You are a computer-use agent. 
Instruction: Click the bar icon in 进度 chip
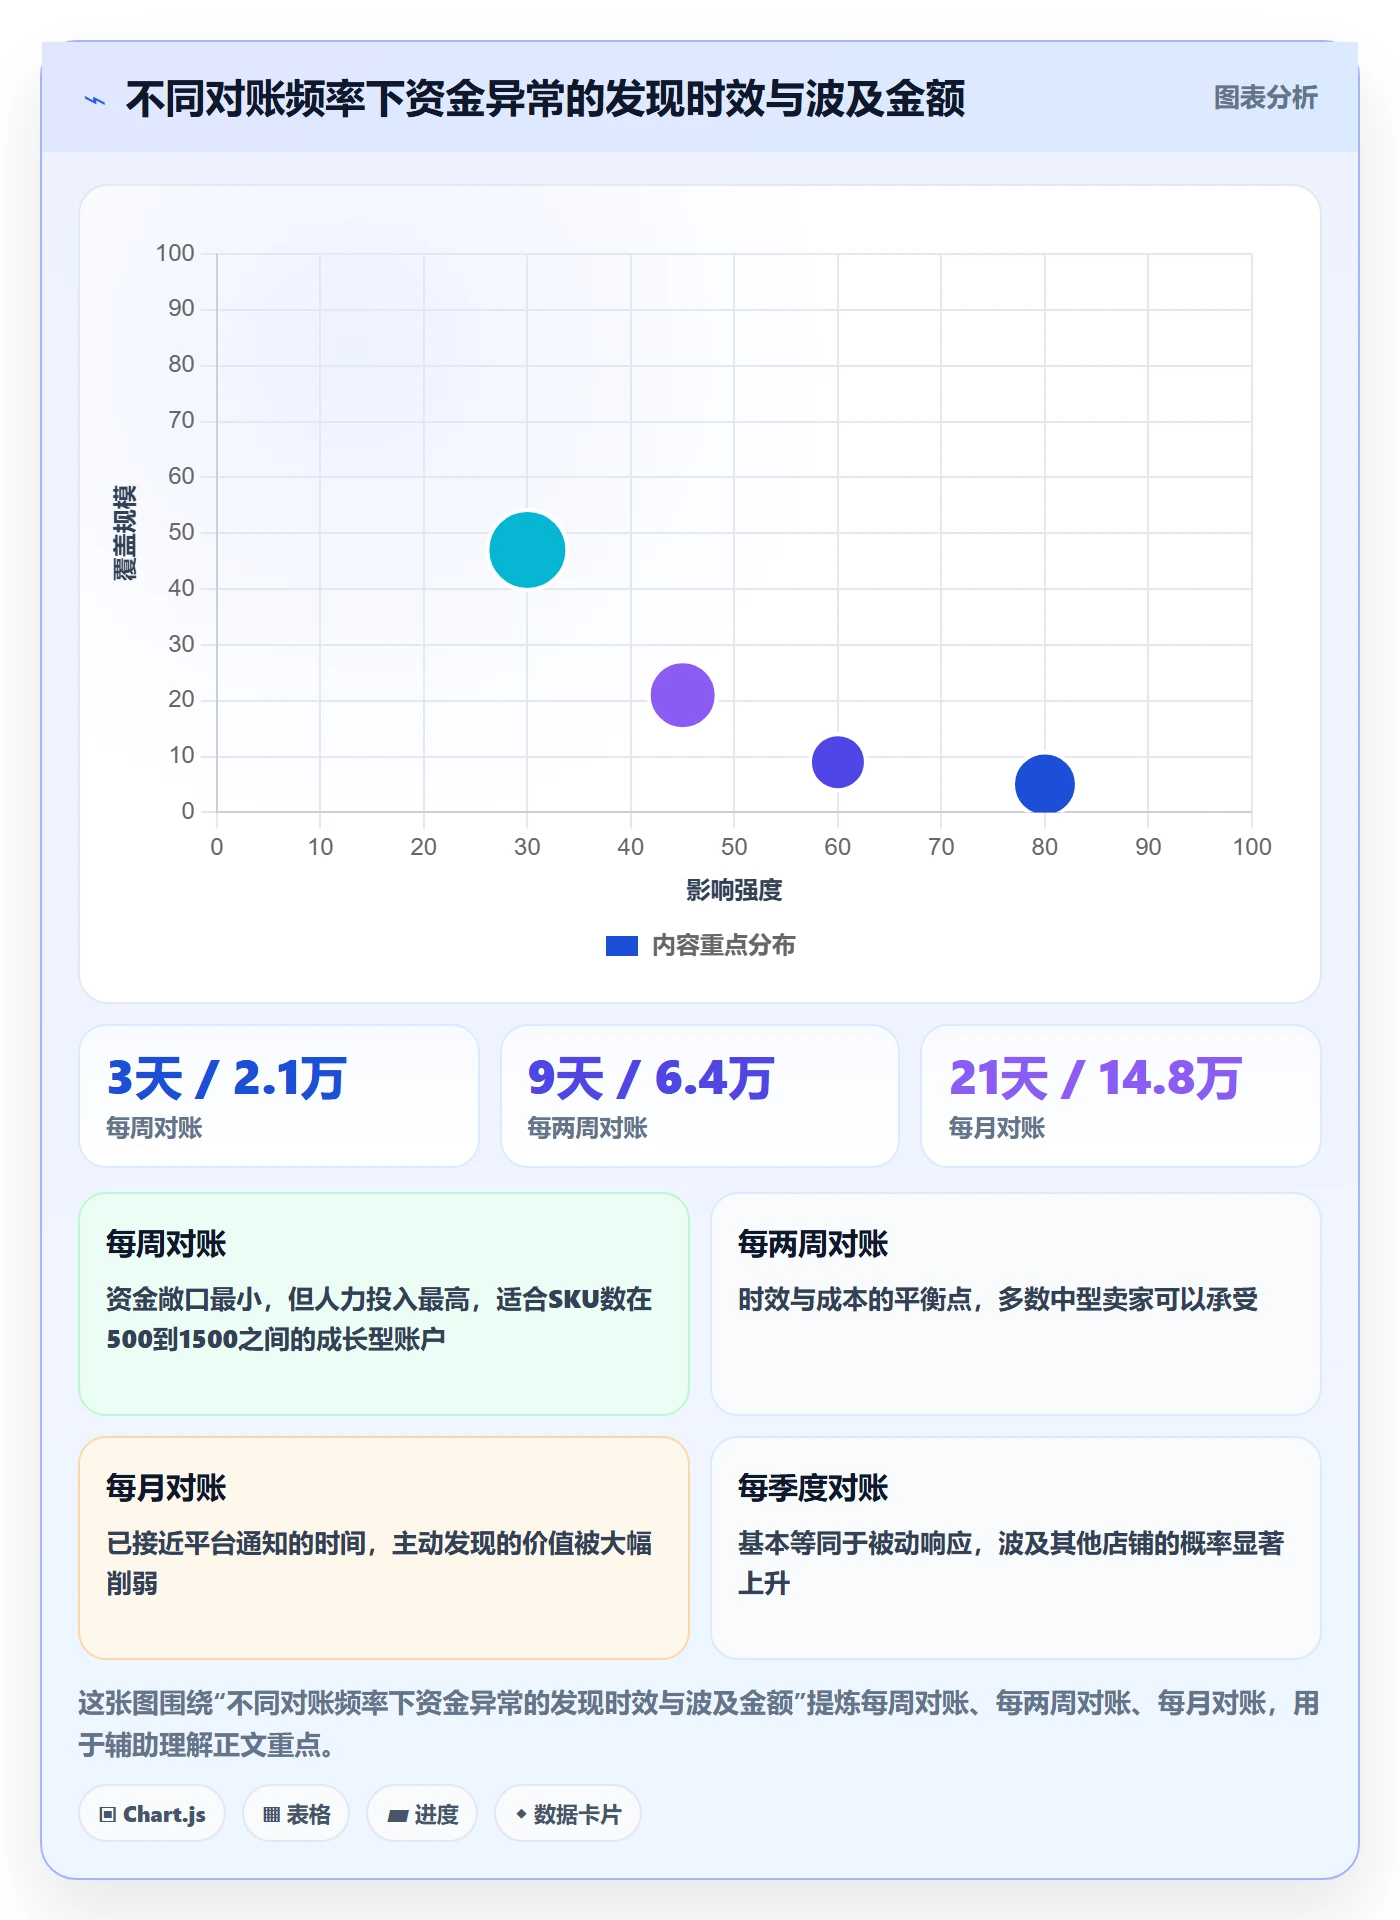pyautogui.click(x=398, y=1816)
